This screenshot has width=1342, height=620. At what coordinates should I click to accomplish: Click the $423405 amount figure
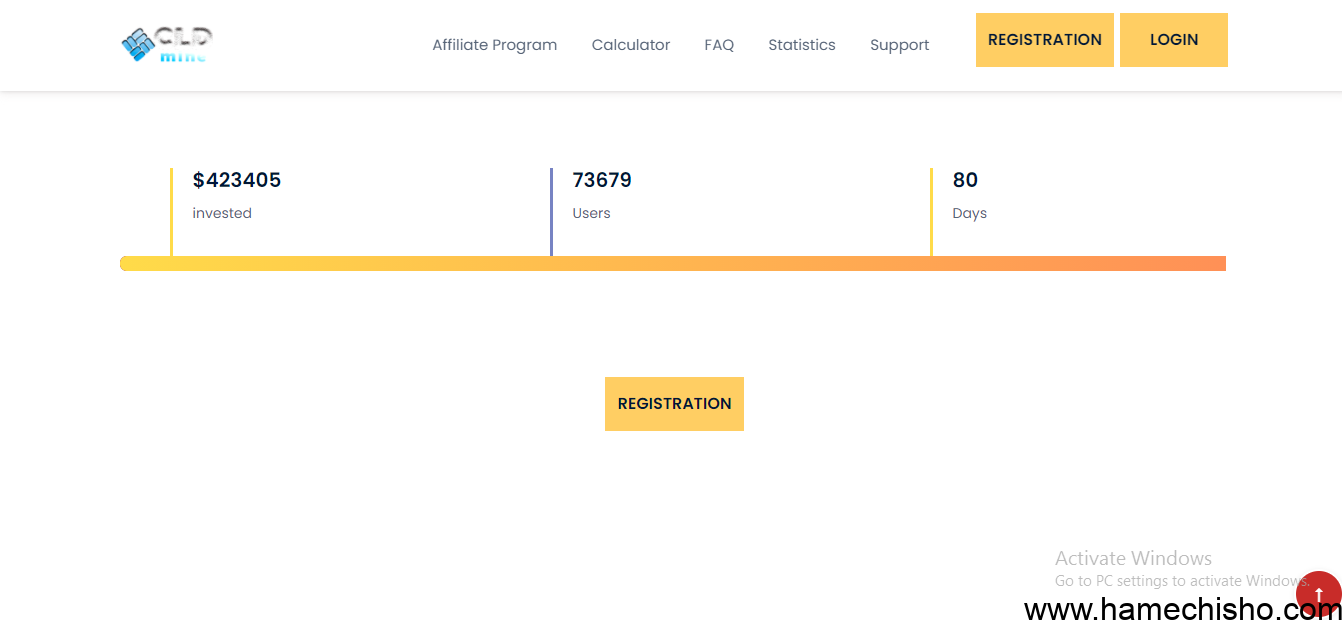click(237, 180)
